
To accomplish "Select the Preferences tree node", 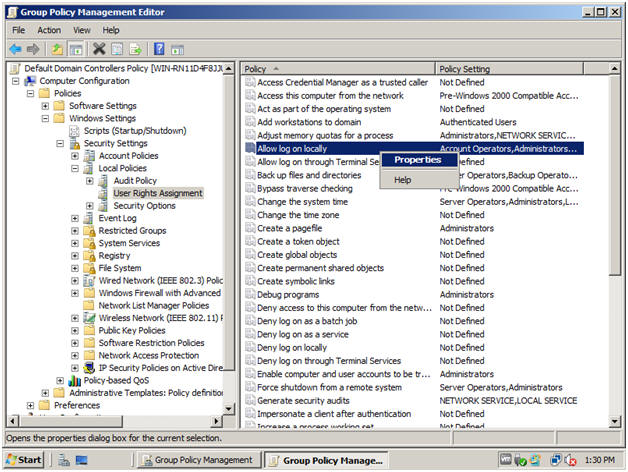I will tap(77, 405).
